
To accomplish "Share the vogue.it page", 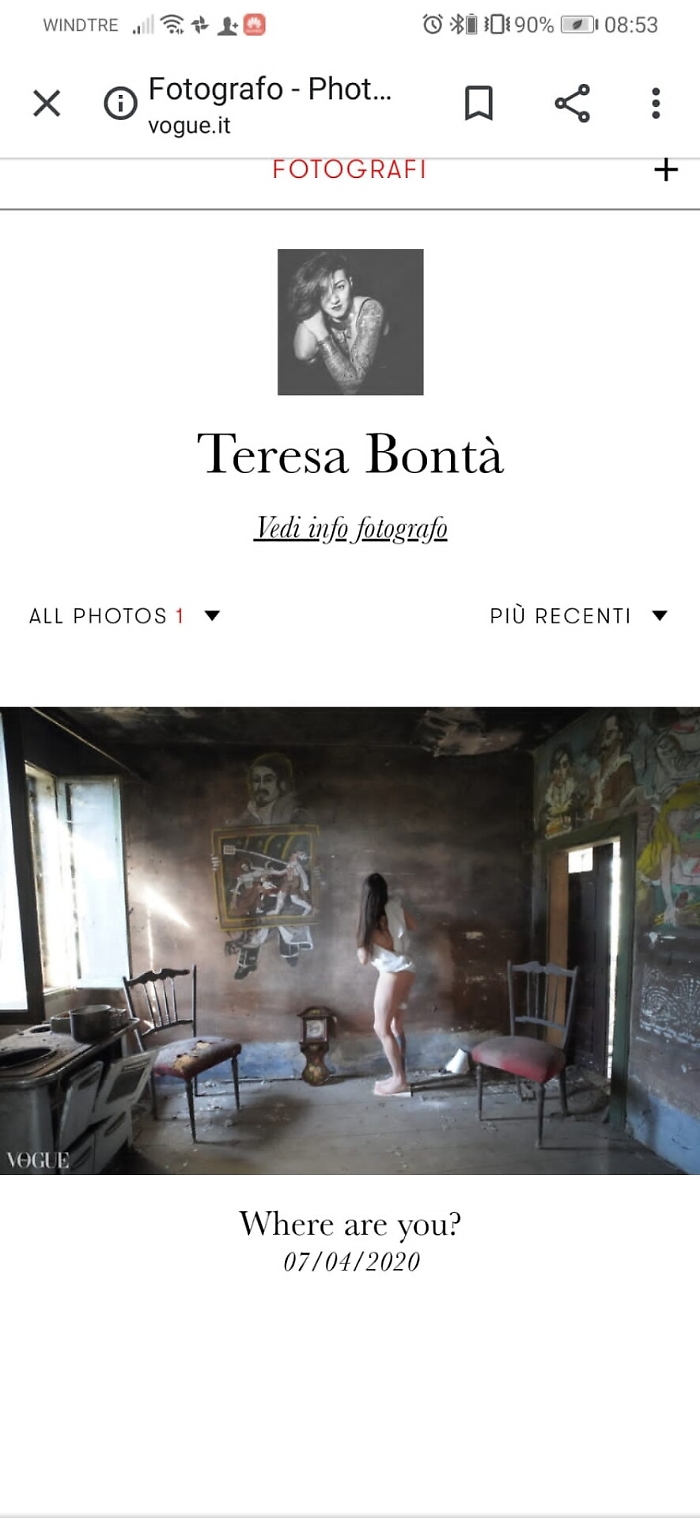I will (x=572, y=103).
